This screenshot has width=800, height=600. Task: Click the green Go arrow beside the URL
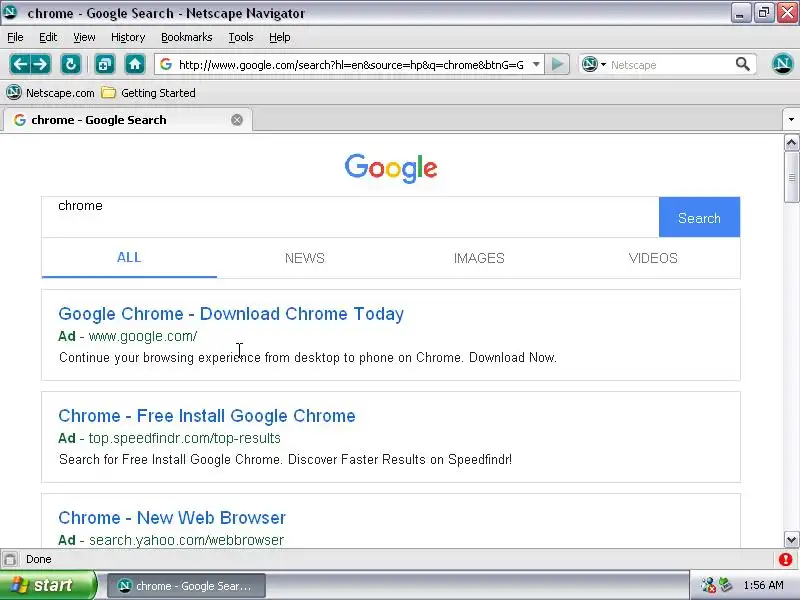(557, 64)
